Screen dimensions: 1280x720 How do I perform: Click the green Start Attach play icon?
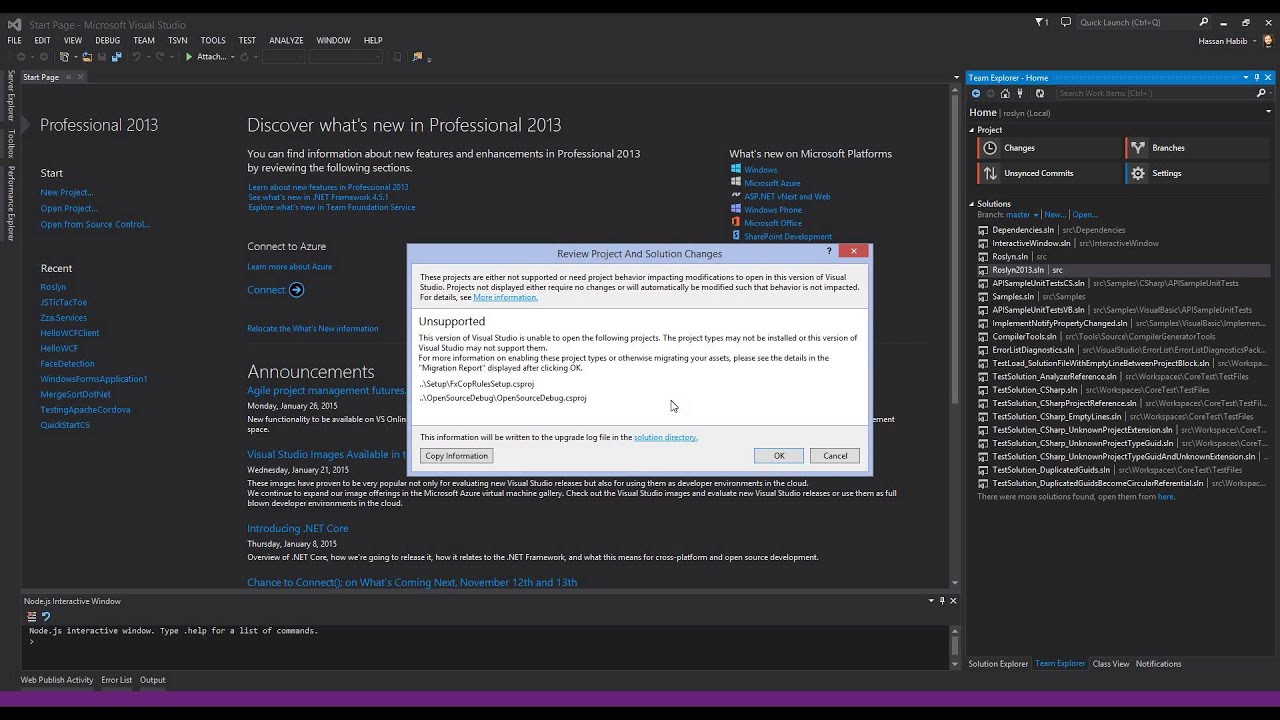[x=189, y=57]
